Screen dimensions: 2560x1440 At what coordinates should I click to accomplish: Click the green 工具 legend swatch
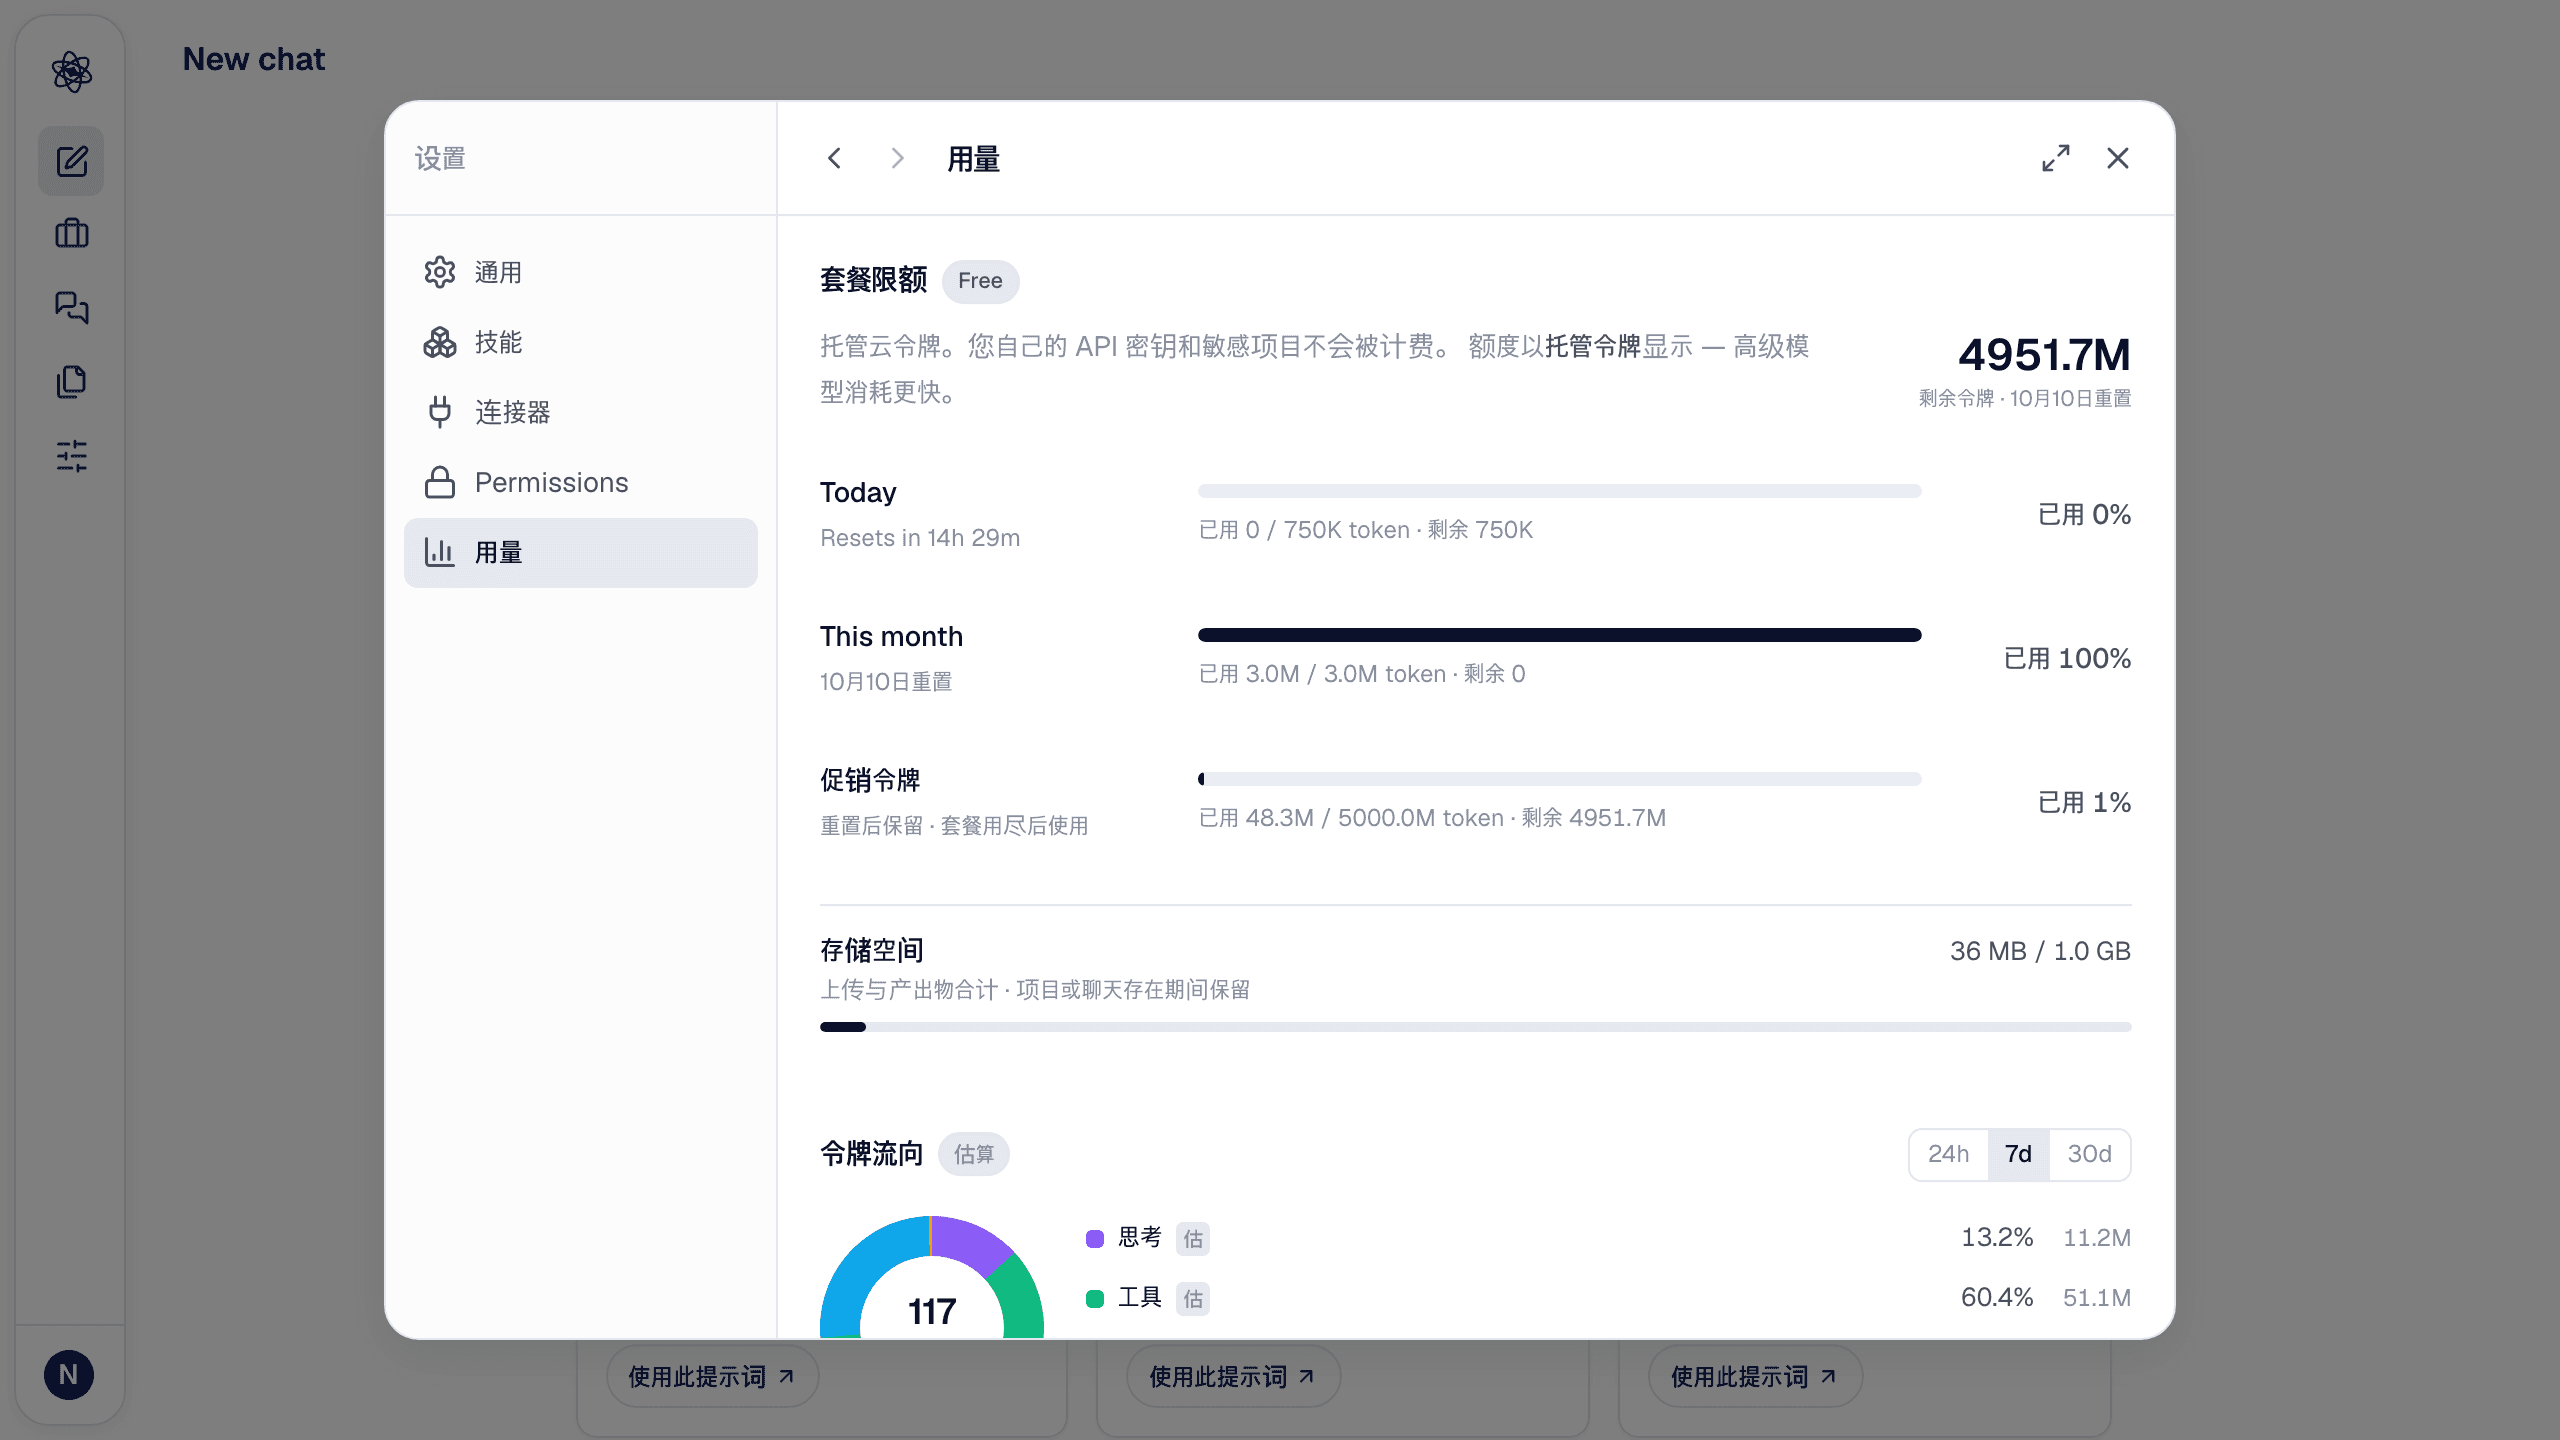point(1095,1298)
